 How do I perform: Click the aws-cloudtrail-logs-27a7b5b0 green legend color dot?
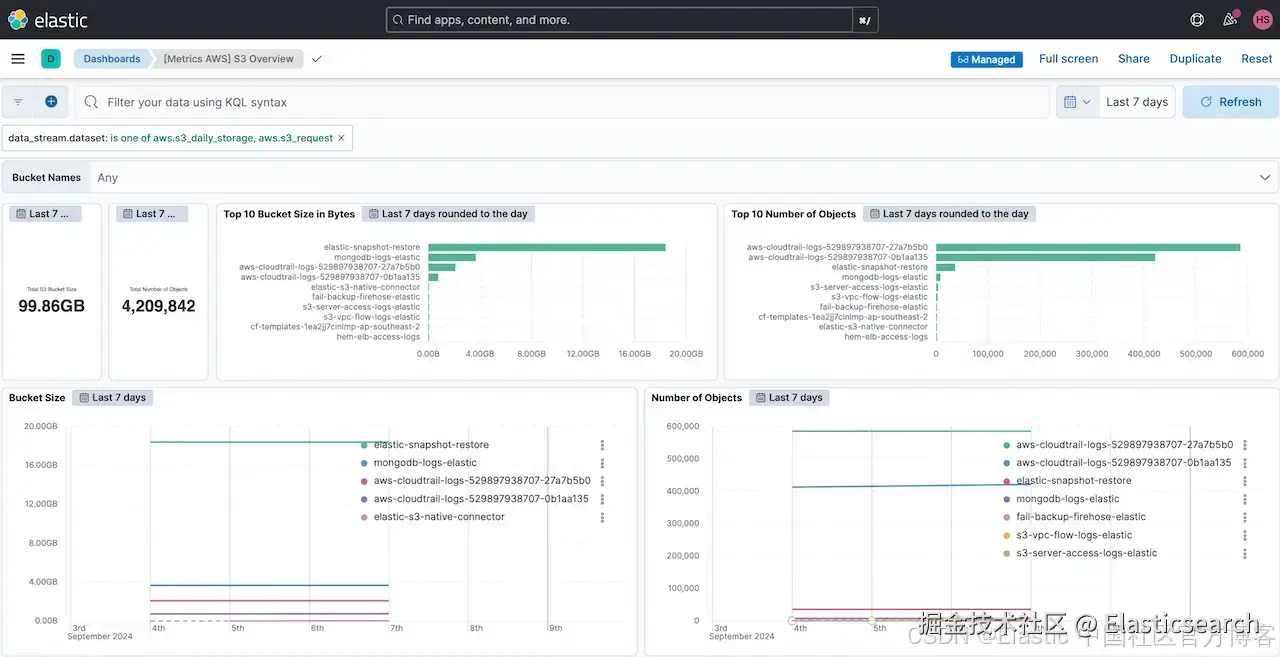(1006, 445)
